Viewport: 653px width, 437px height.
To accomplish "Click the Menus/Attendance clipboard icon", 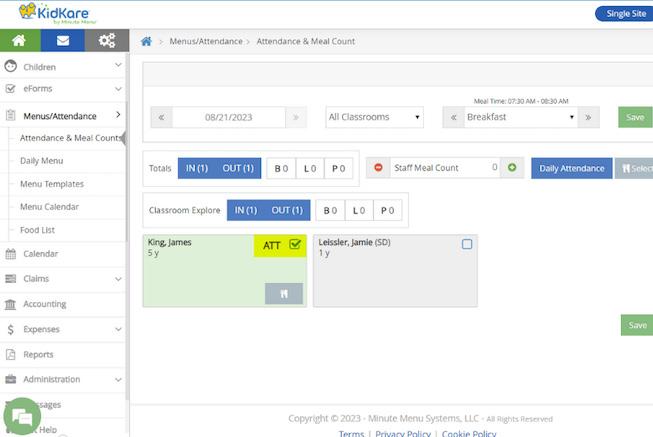I will pos(10,115).
